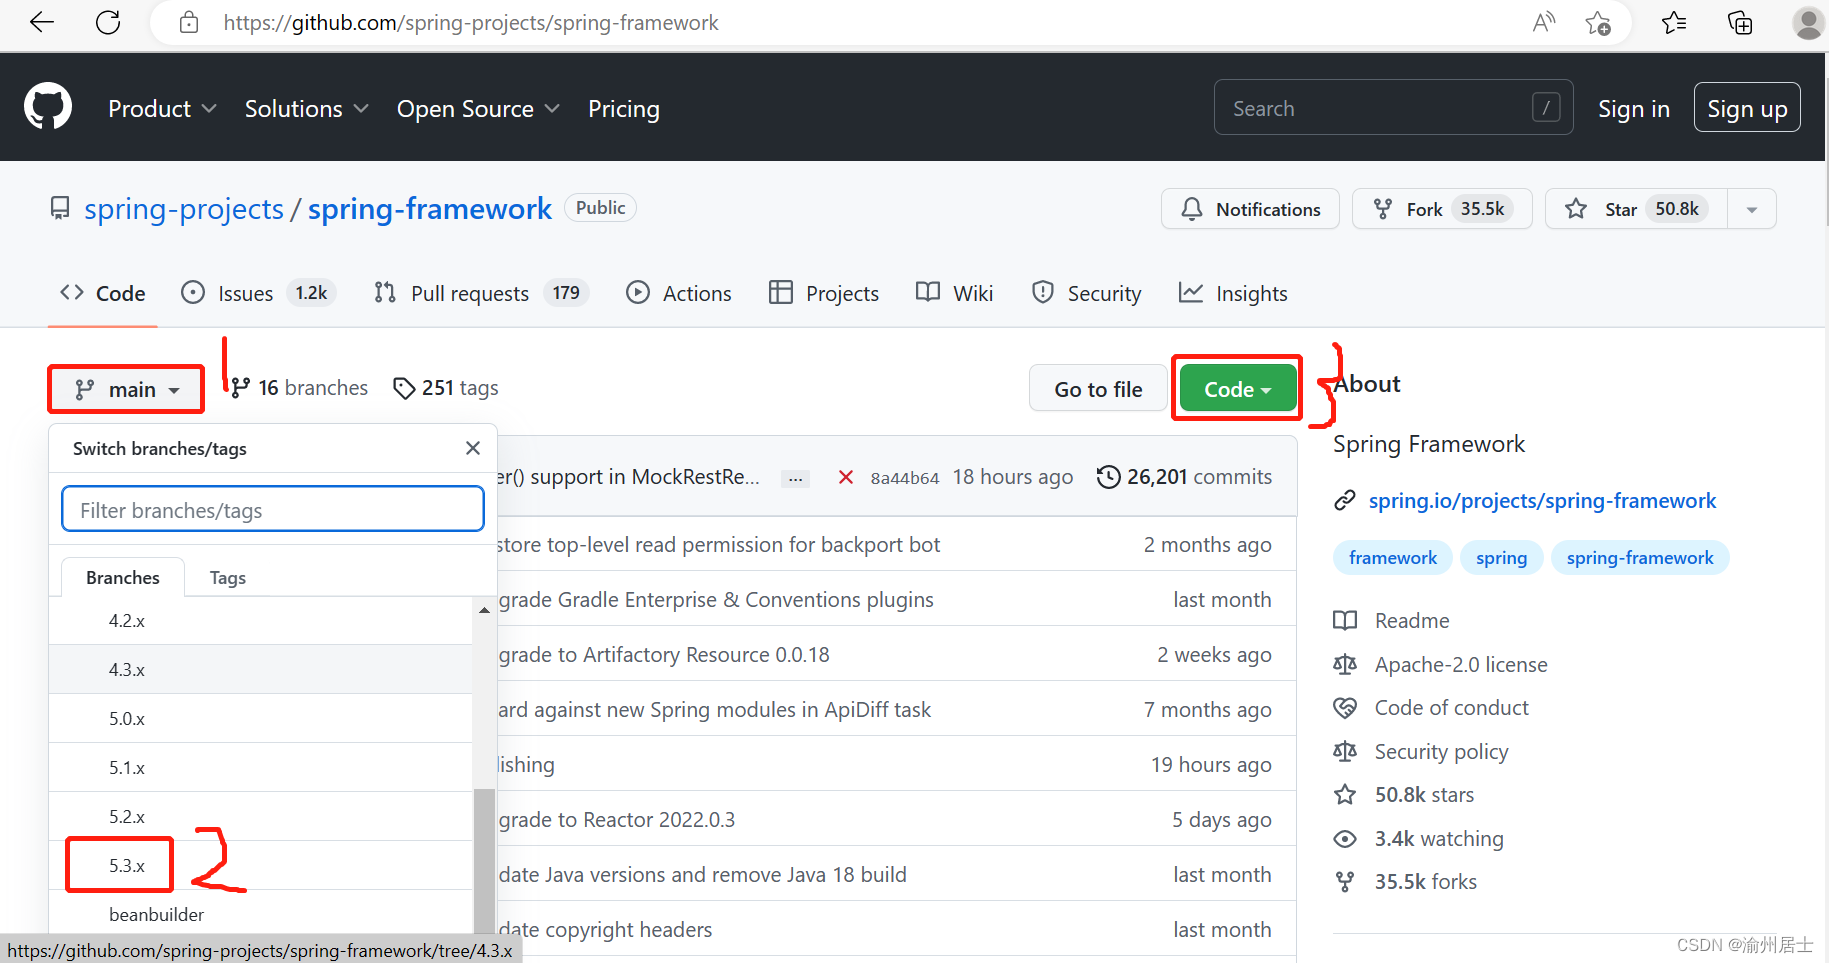Click the tag icon next to 251 tags
The width and height of the screenshot is (1829, 963).
tap(404, 388)
